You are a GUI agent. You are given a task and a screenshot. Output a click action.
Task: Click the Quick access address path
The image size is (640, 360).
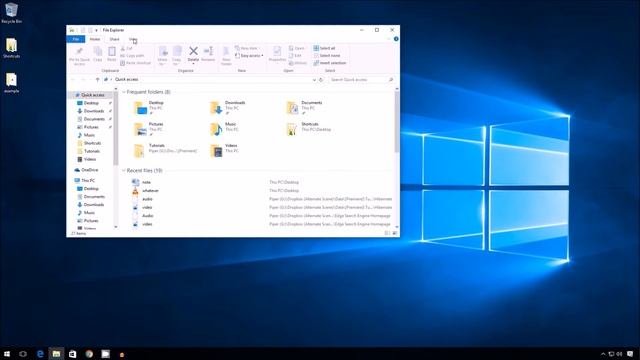pos(127,80)
